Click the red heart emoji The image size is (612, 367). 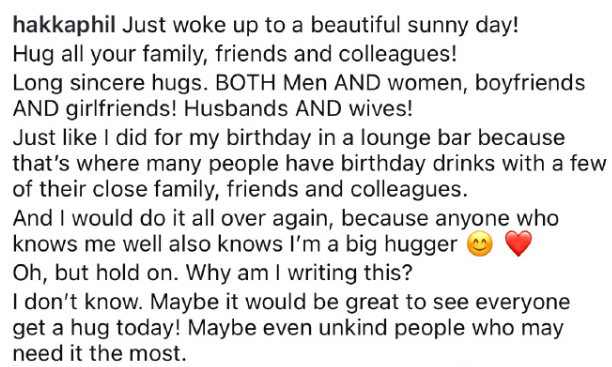(518, 244)
